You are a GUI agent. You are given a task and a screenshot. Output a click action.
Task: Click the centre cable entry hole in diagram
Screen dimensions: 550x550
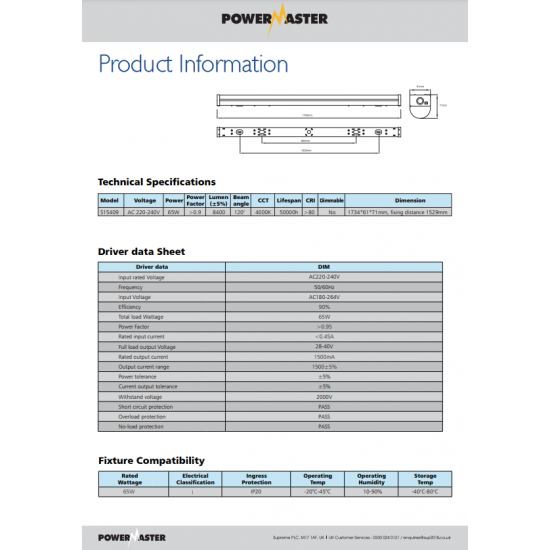[309, 132]
